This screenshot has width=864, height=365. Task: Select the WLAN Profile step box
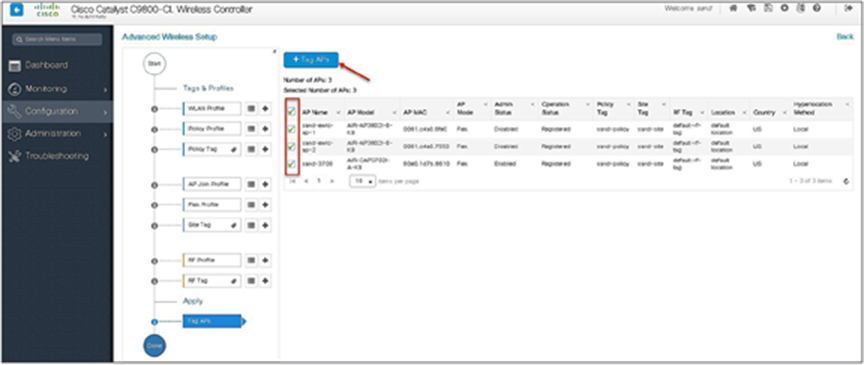(x=212, y=109)
